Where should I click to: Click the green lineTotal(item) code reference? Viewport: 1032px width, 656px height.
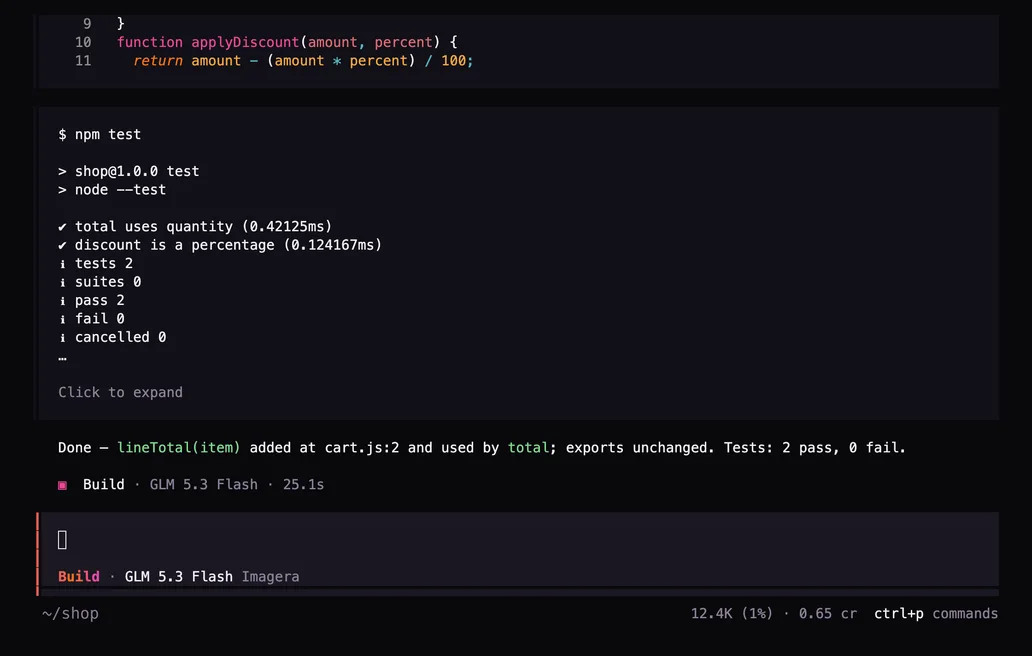pyautogui.click(x=178, y=447)
